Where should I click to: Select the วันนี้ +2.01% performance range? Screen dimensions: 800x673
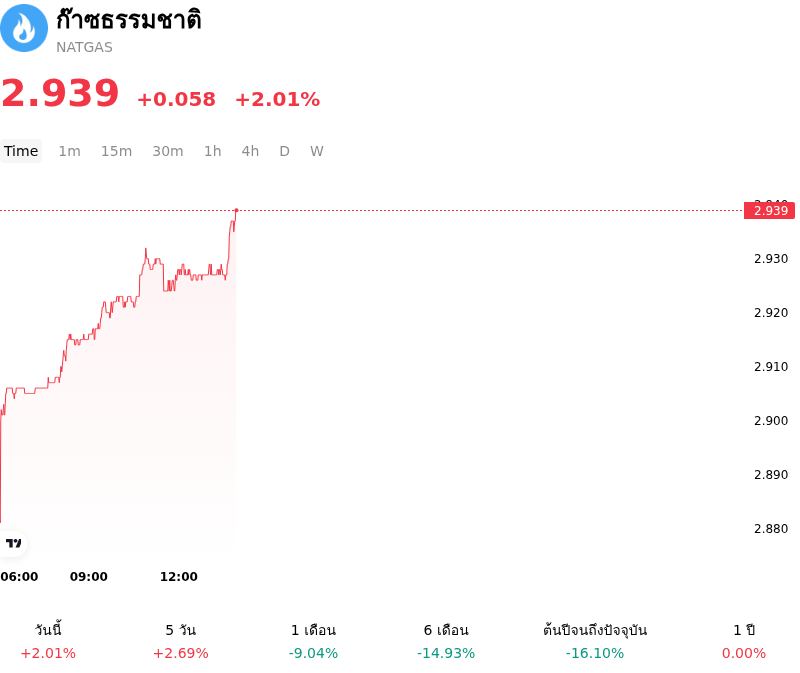coord(48,641)
